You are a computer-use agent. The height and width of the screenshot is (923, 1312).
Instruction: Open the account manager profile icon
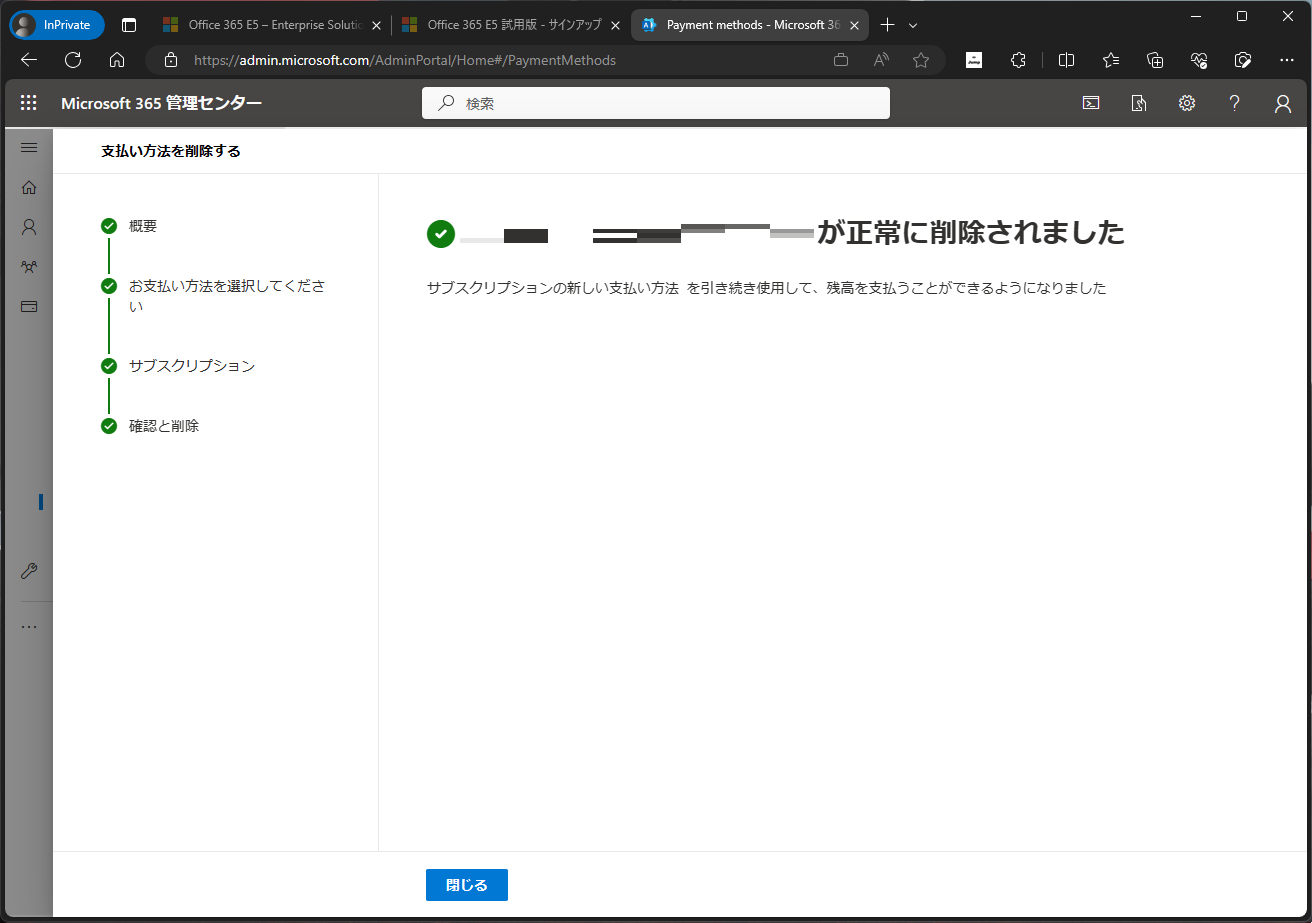click(1283, 103)
